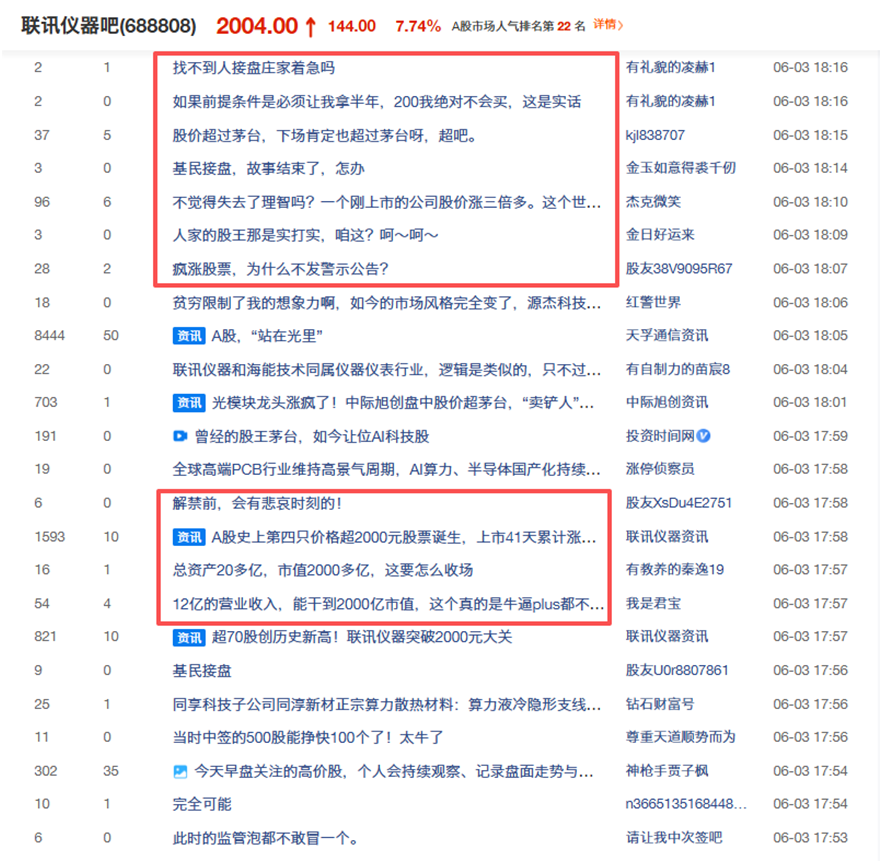Open post '当时中签的500股能挣快100个了'
The image size is (882, 863).
308,738
